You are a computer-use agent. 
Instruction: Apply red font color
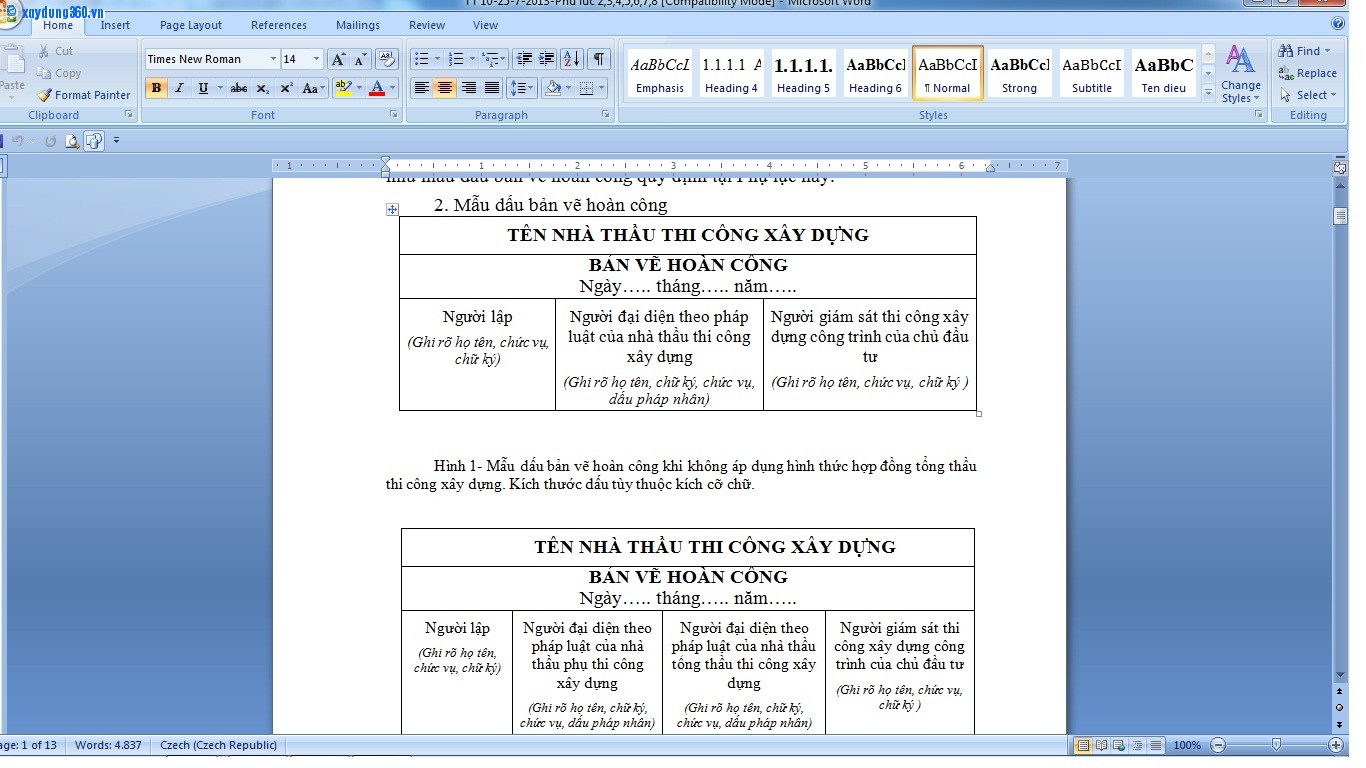coord(377,88)
